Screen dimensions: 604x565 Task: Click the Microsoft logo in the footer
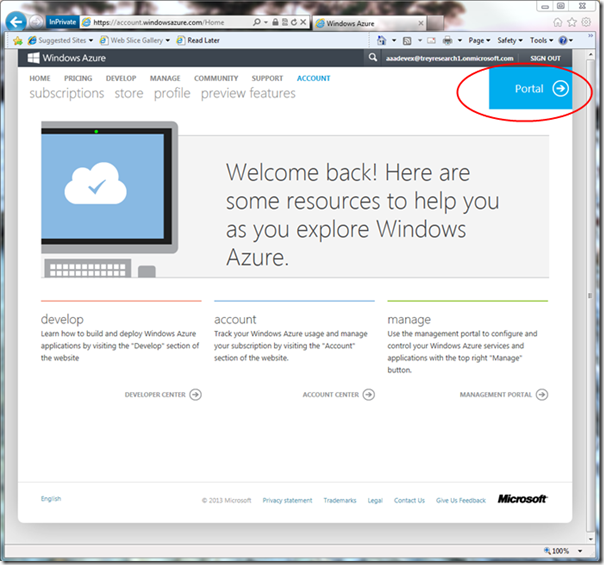pos(522,499)
